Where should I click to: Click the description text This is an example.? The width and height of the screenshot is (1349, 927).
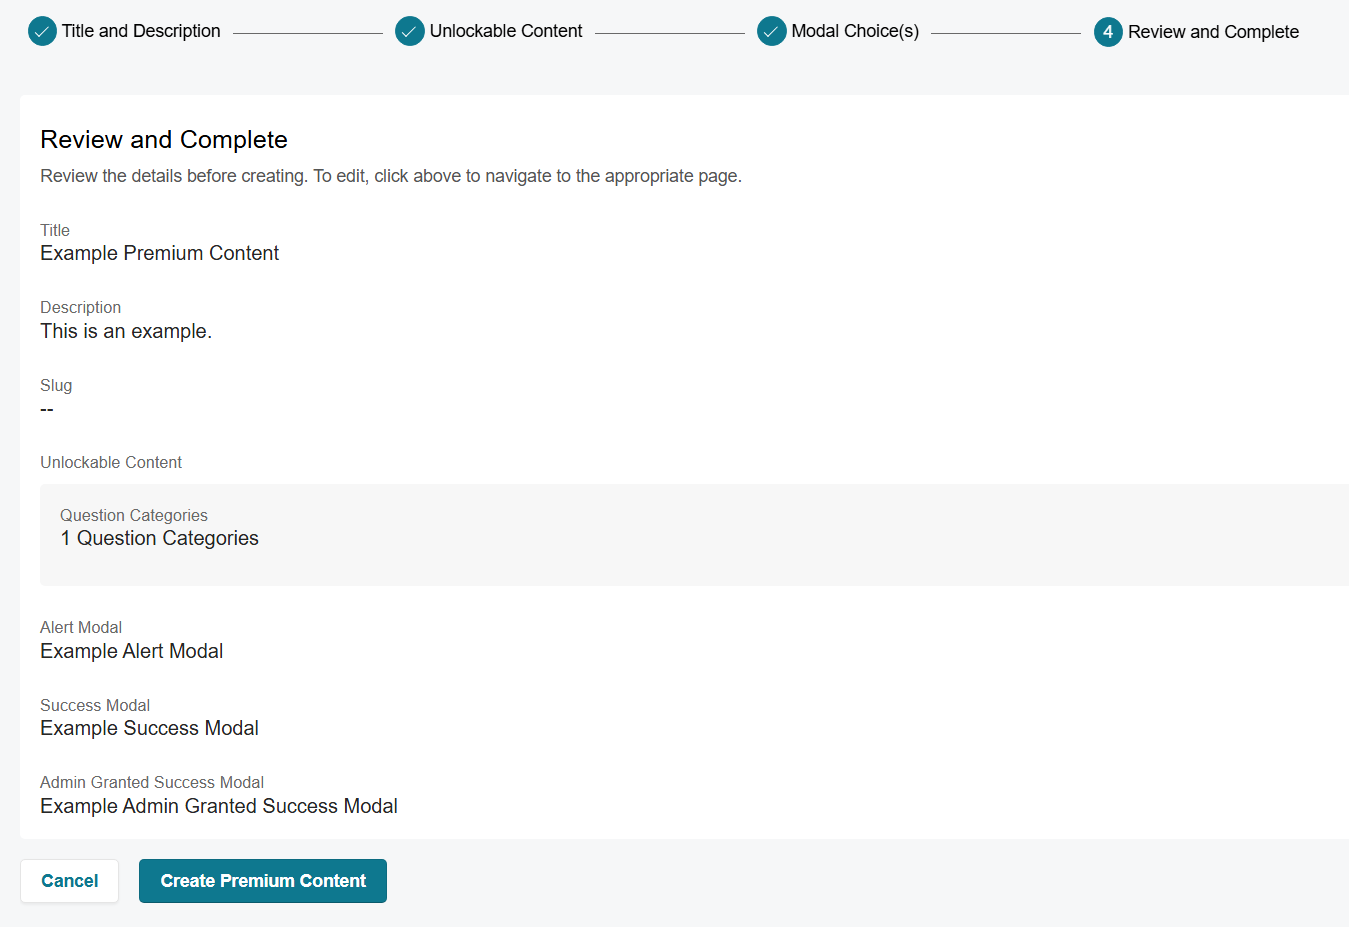[126, 332]
